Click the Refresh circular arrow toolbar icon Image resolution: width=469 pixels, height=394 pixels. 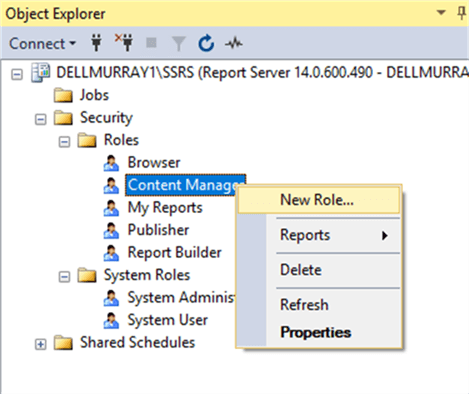(x=206, y=43)
